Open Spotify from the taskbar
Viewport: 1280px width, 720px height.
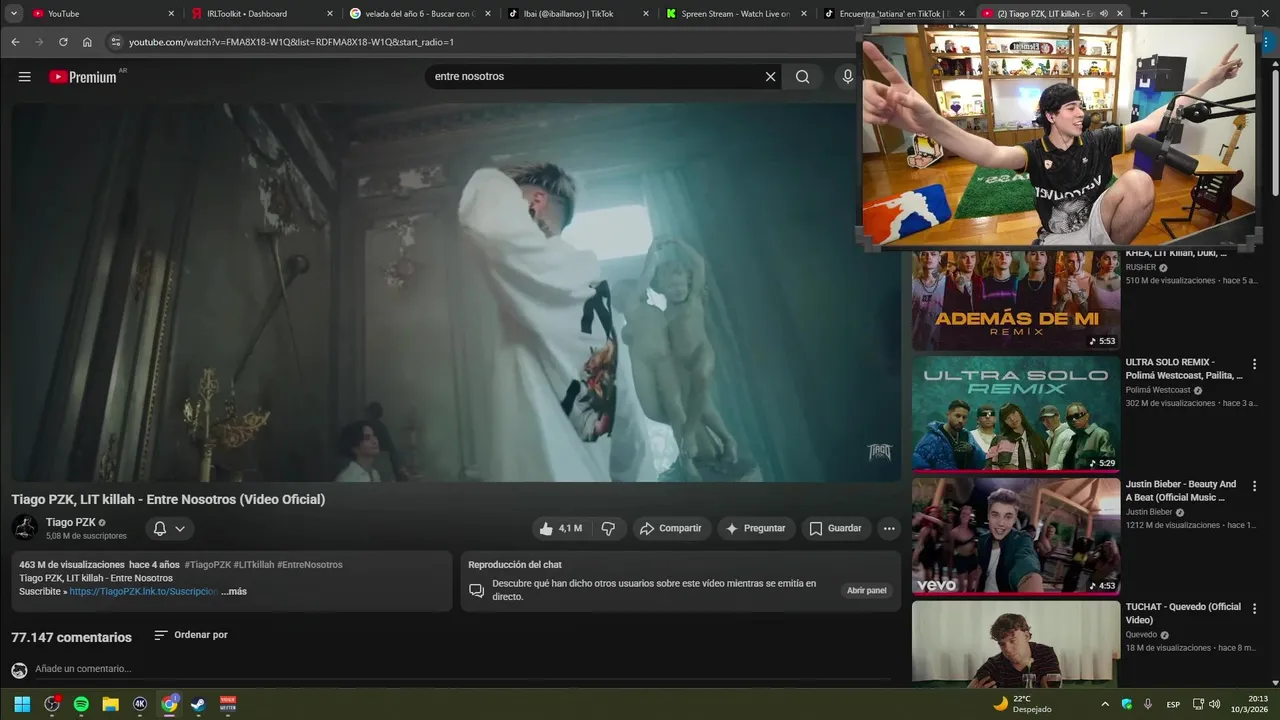click(x=81, y=704)
